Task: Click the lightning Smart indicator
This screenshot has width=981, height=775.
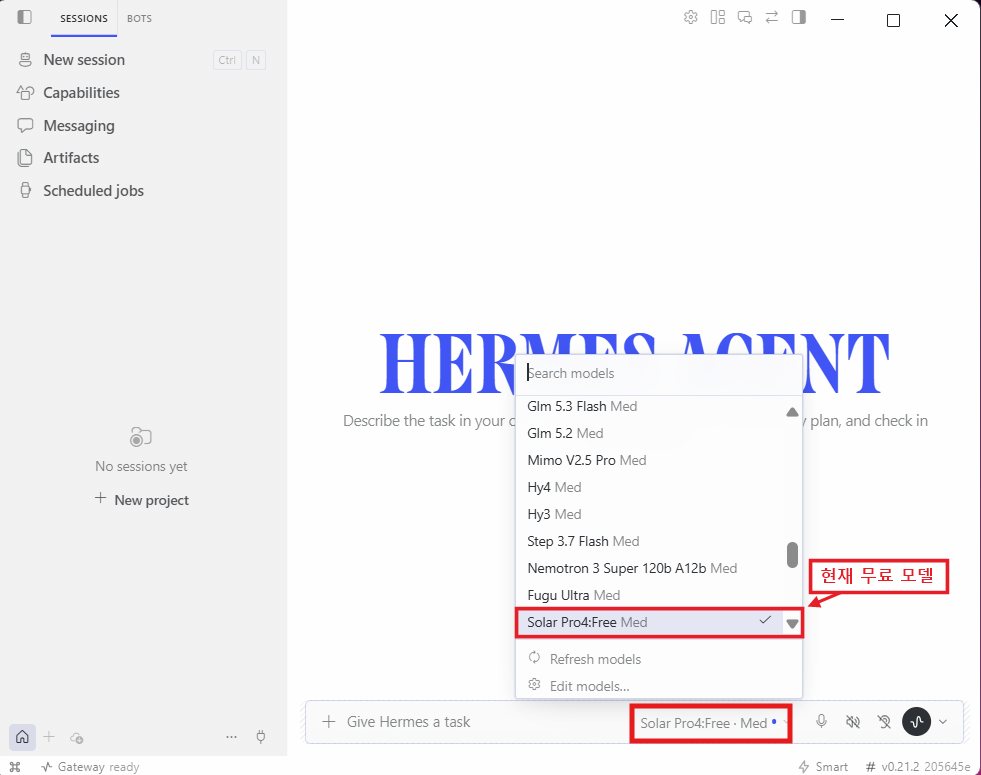Action: click(823, 767)
